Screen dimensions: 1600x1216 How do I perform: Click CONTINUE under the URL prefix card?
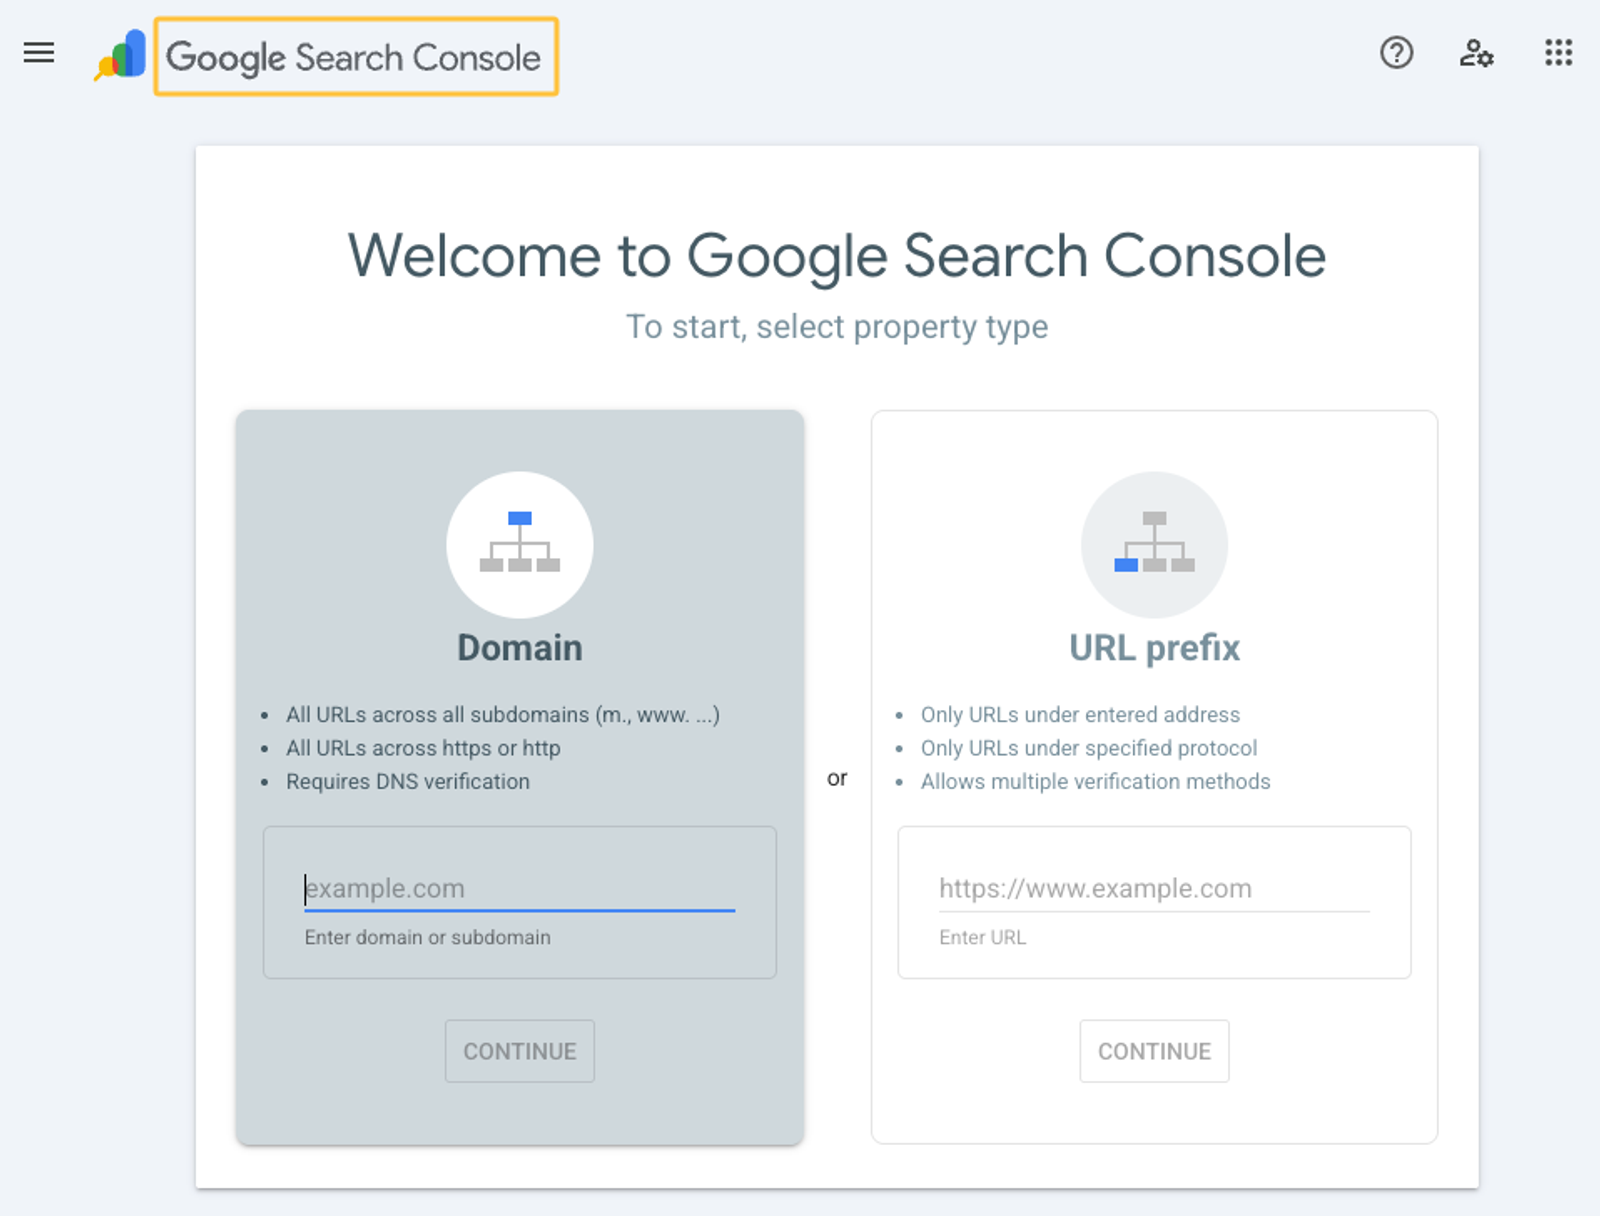click(1154, 1051)
